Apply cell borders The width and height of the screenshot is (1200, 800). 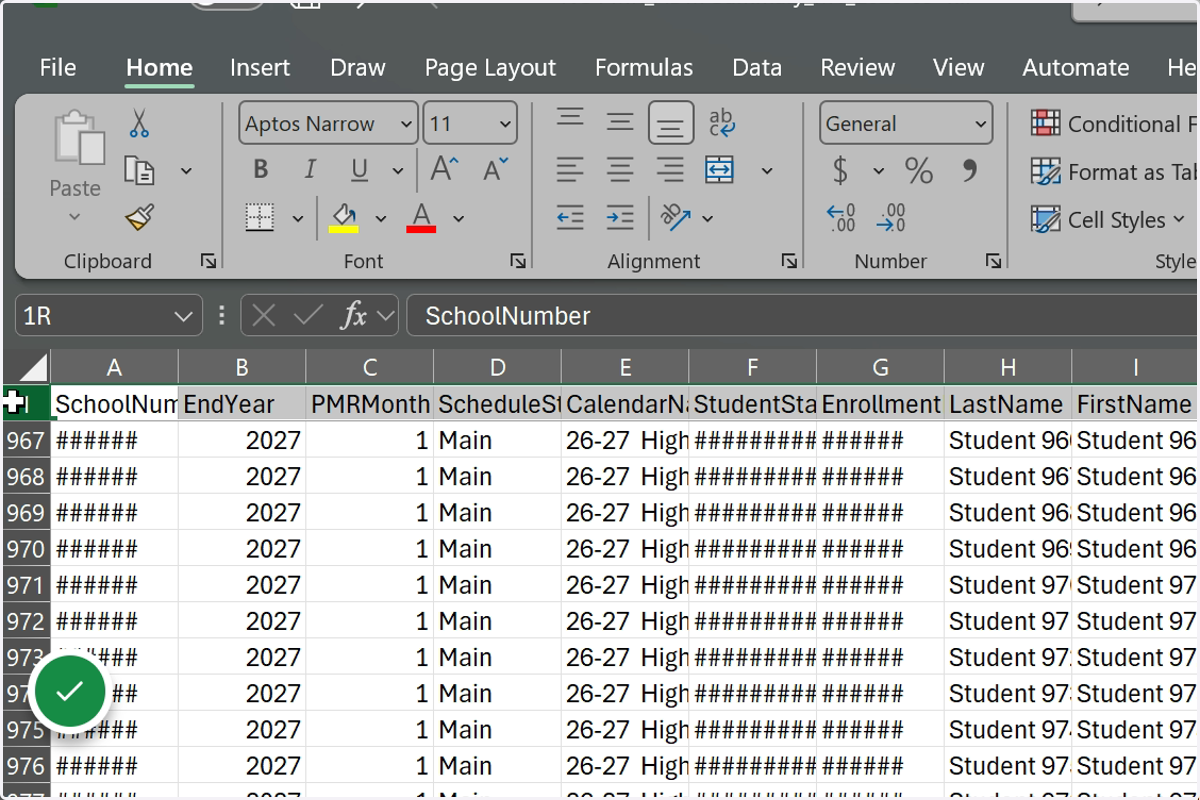point(260,218)
